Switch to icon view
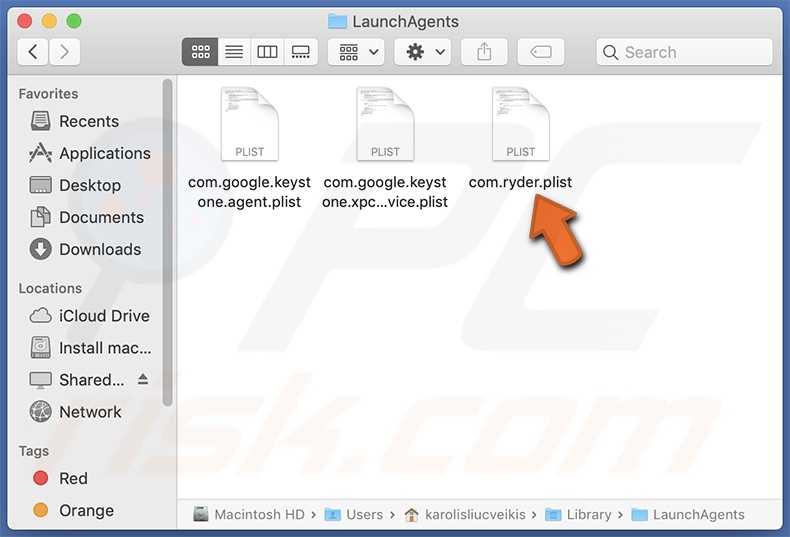The width and height of the screenshot is (790, 537). pos(200,52)
